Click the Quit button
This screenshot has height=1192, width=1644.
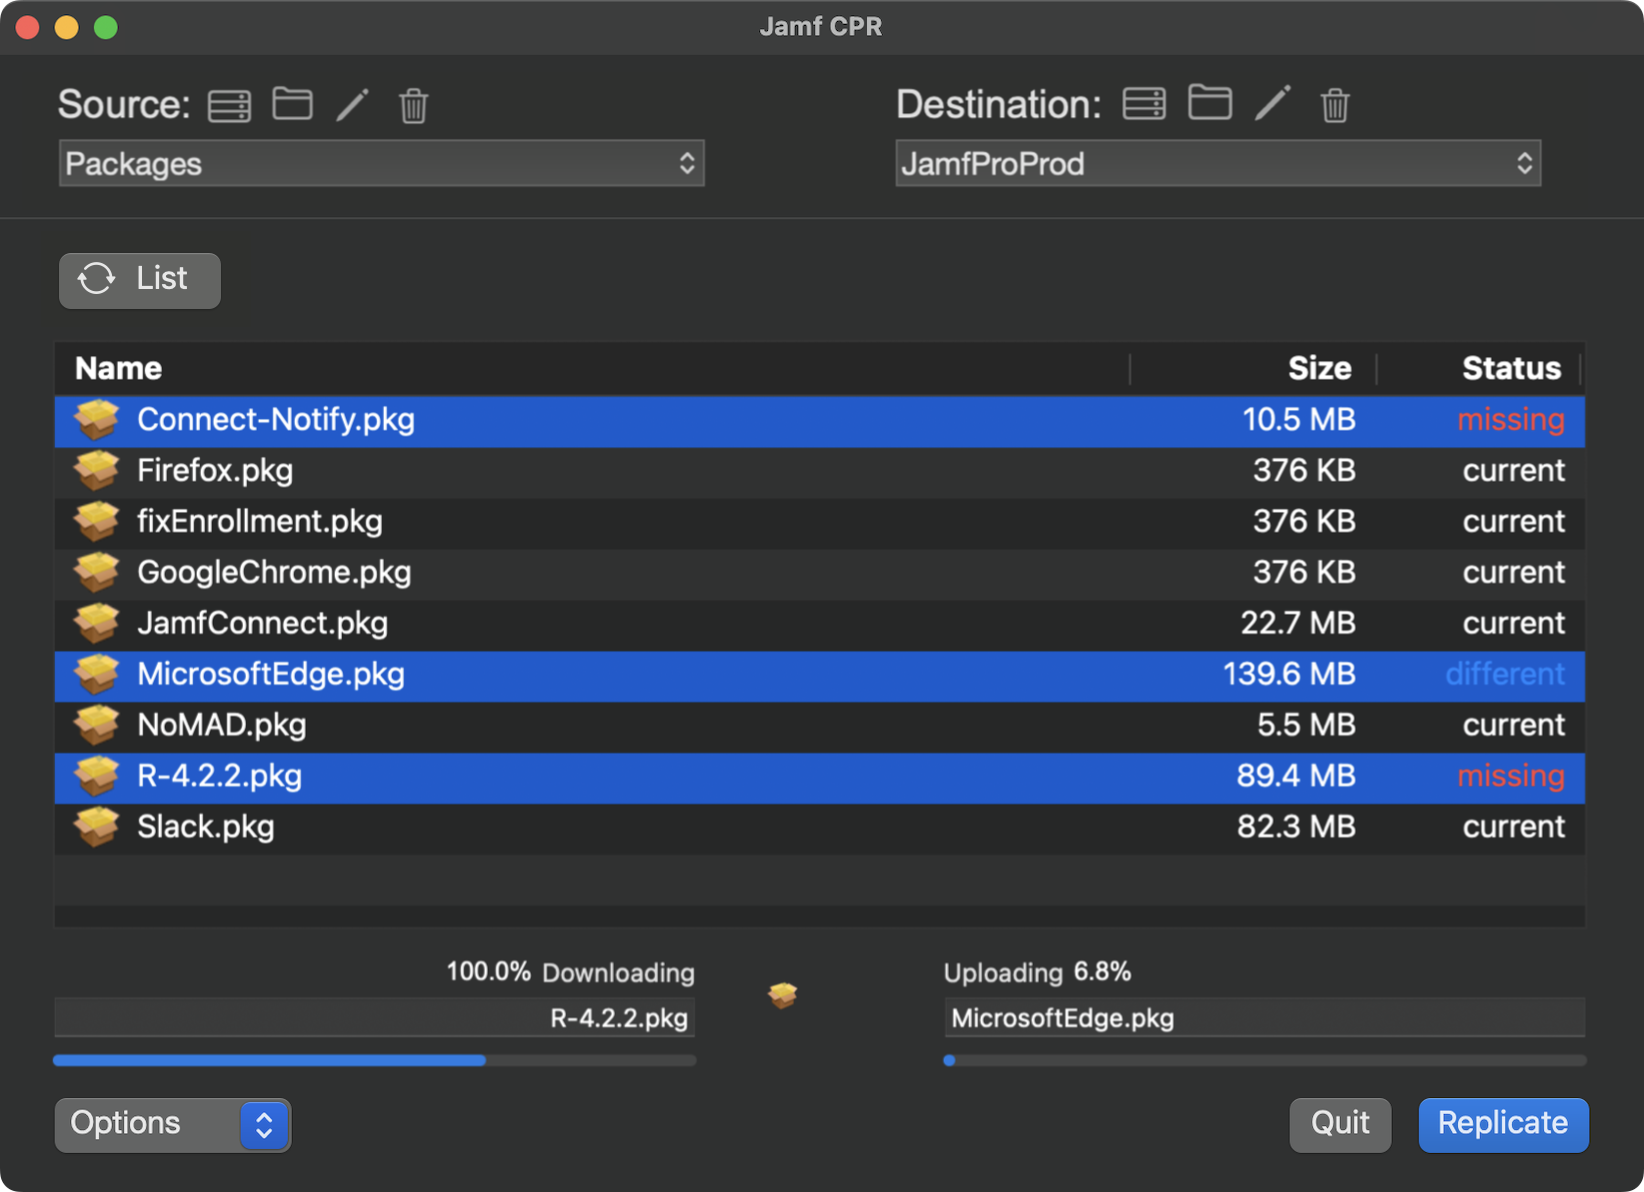[x=1340, y=1125]
